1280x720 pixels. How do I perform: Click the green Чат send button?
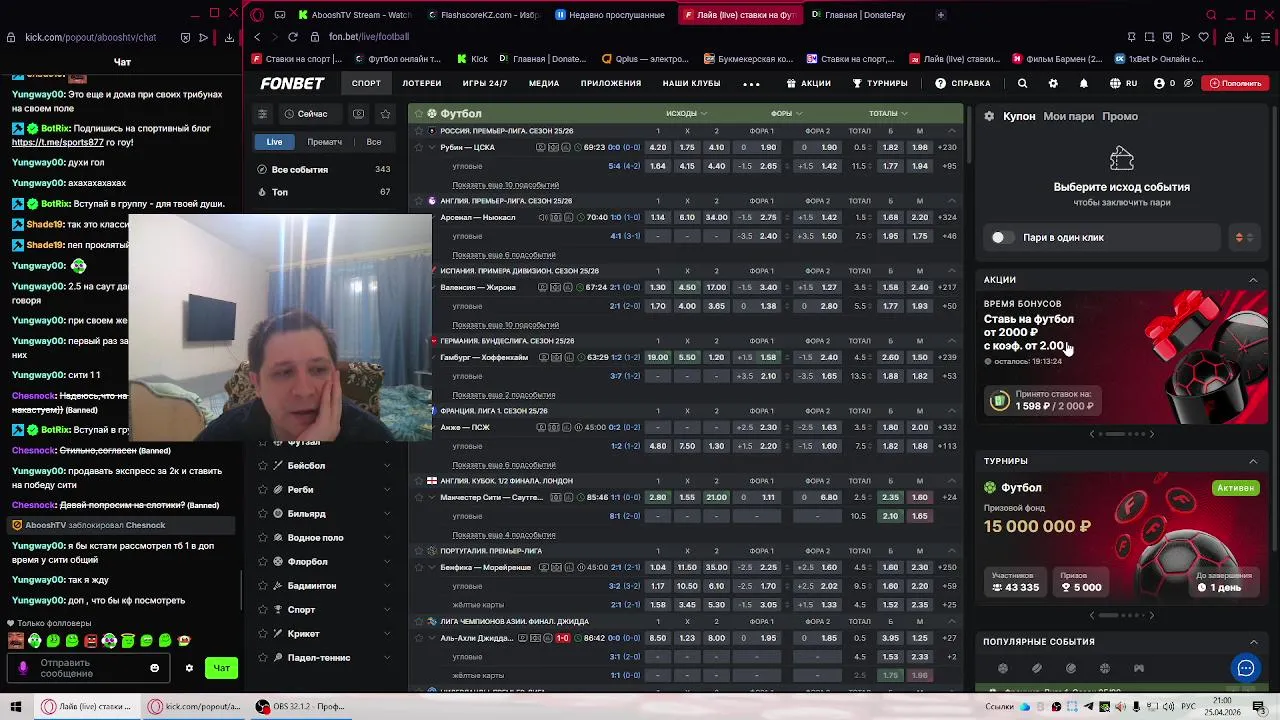click(221, 668)
